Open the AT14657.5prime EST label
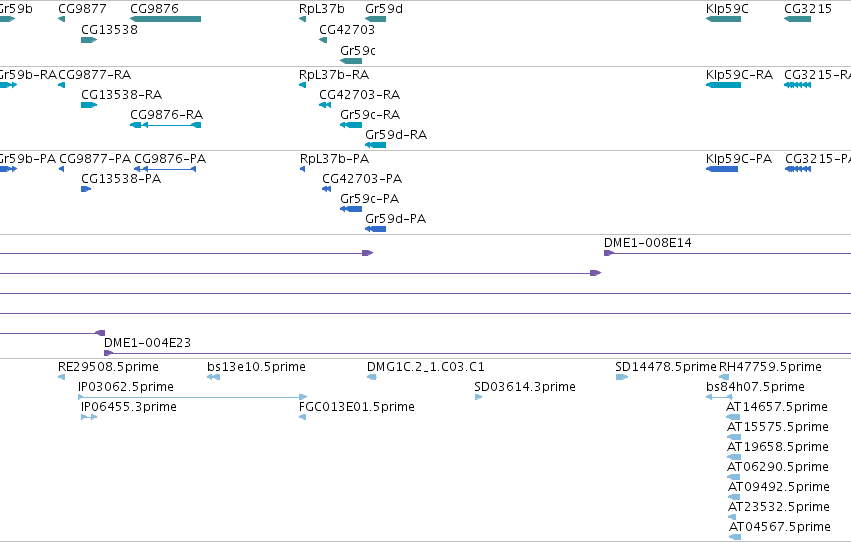Viewport: 851px width, 542px height. coord(777,406)
